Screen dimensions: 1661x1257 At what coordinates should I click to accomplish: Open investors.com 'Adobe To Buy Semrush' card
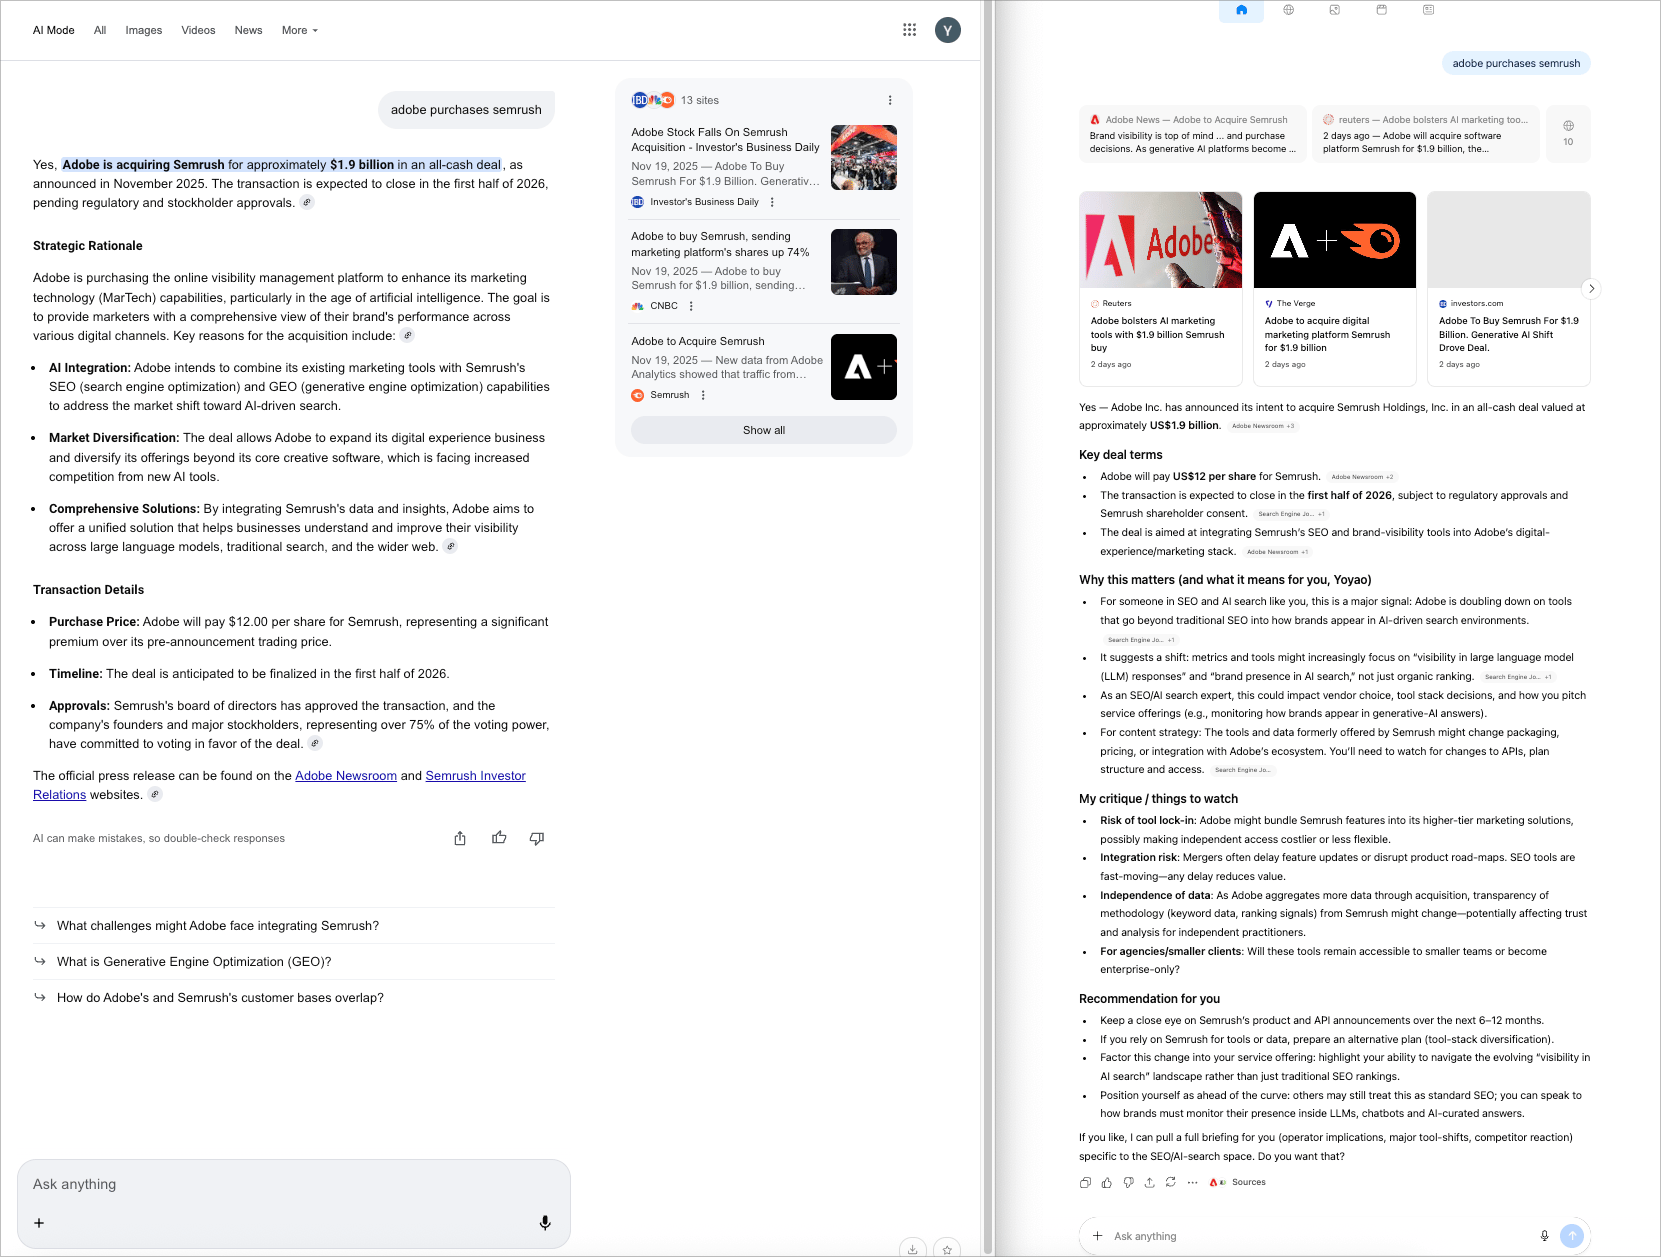pos(1509,288)
